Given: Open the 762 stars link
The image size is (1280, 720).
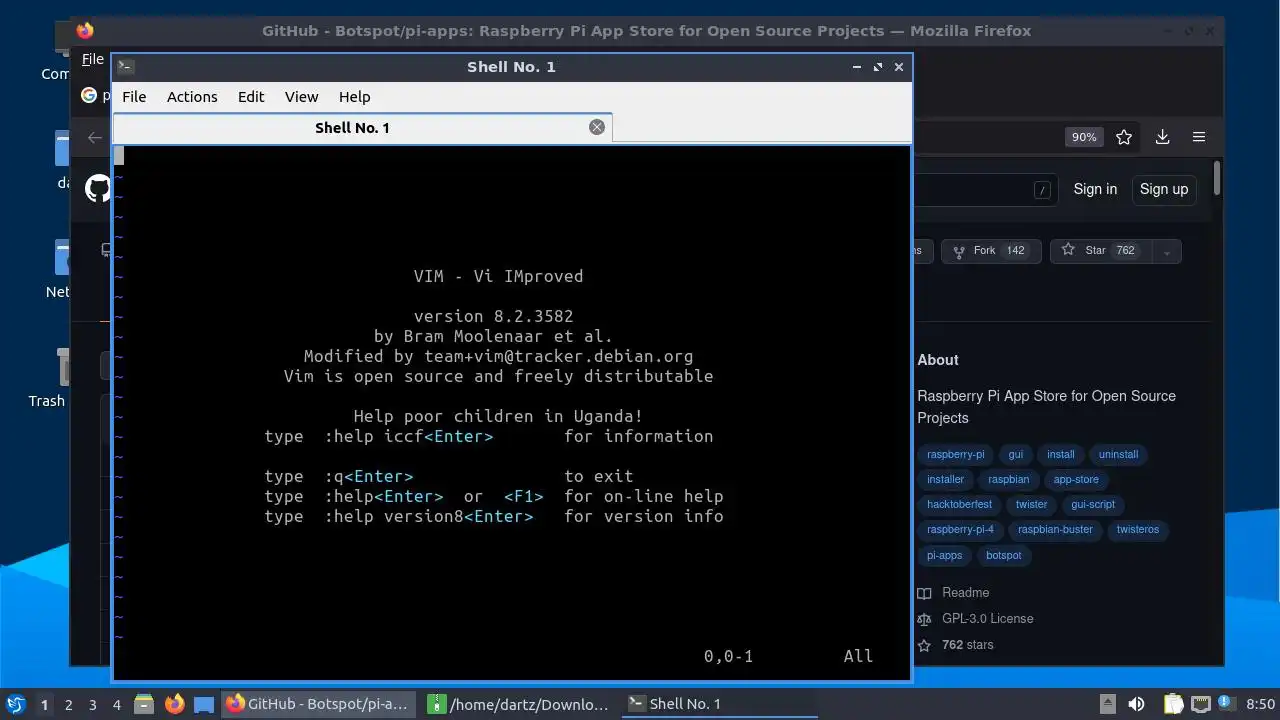Looking at the screenshot, I should click(x=968, y=645).
